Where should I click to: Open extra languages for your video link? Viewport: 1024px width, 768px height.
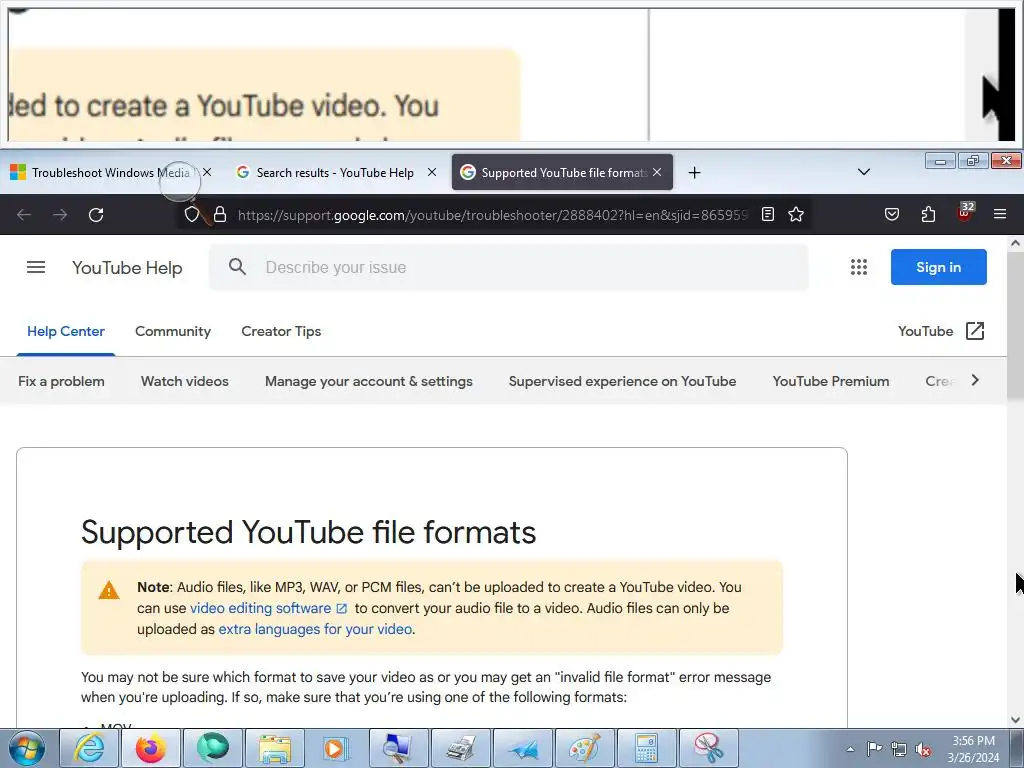click(x=315, y=629)
